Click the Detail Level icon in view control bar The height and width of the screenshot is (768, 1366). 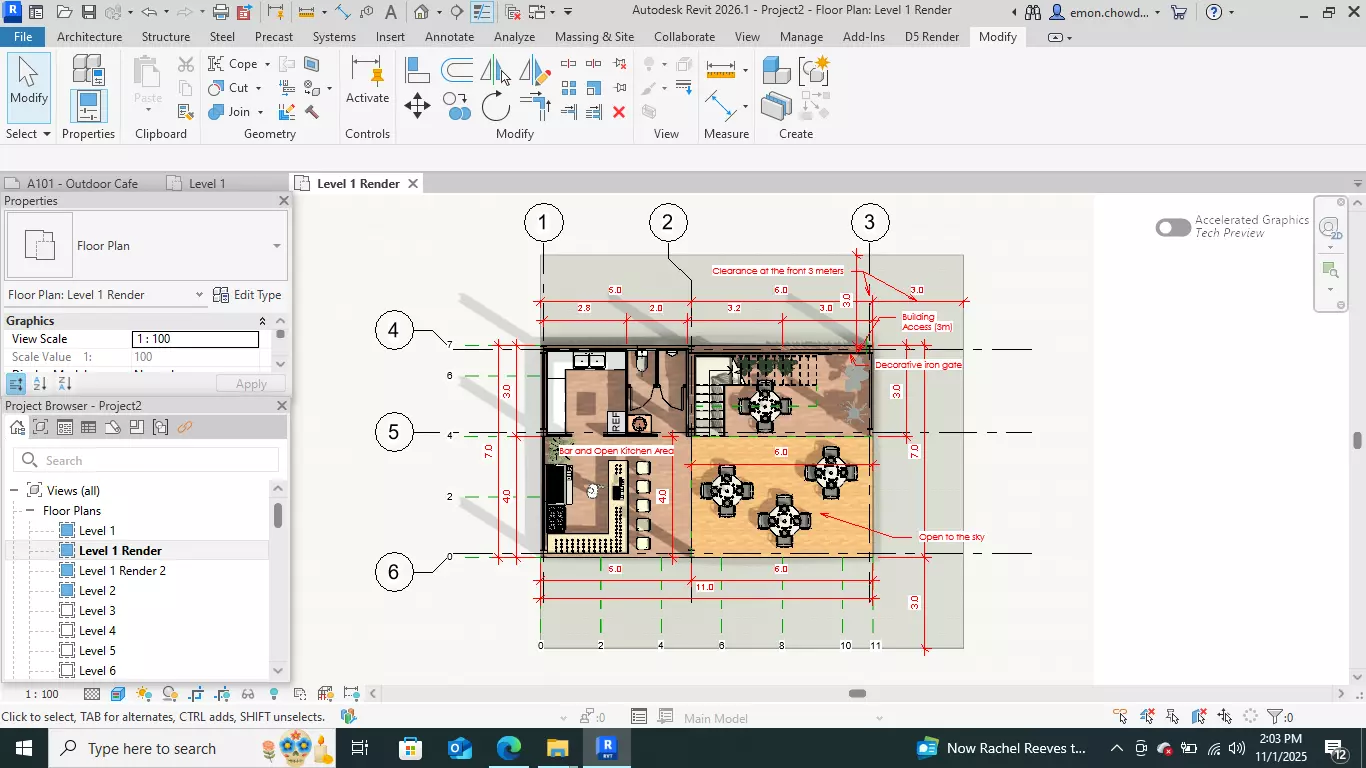coord(92,694)
